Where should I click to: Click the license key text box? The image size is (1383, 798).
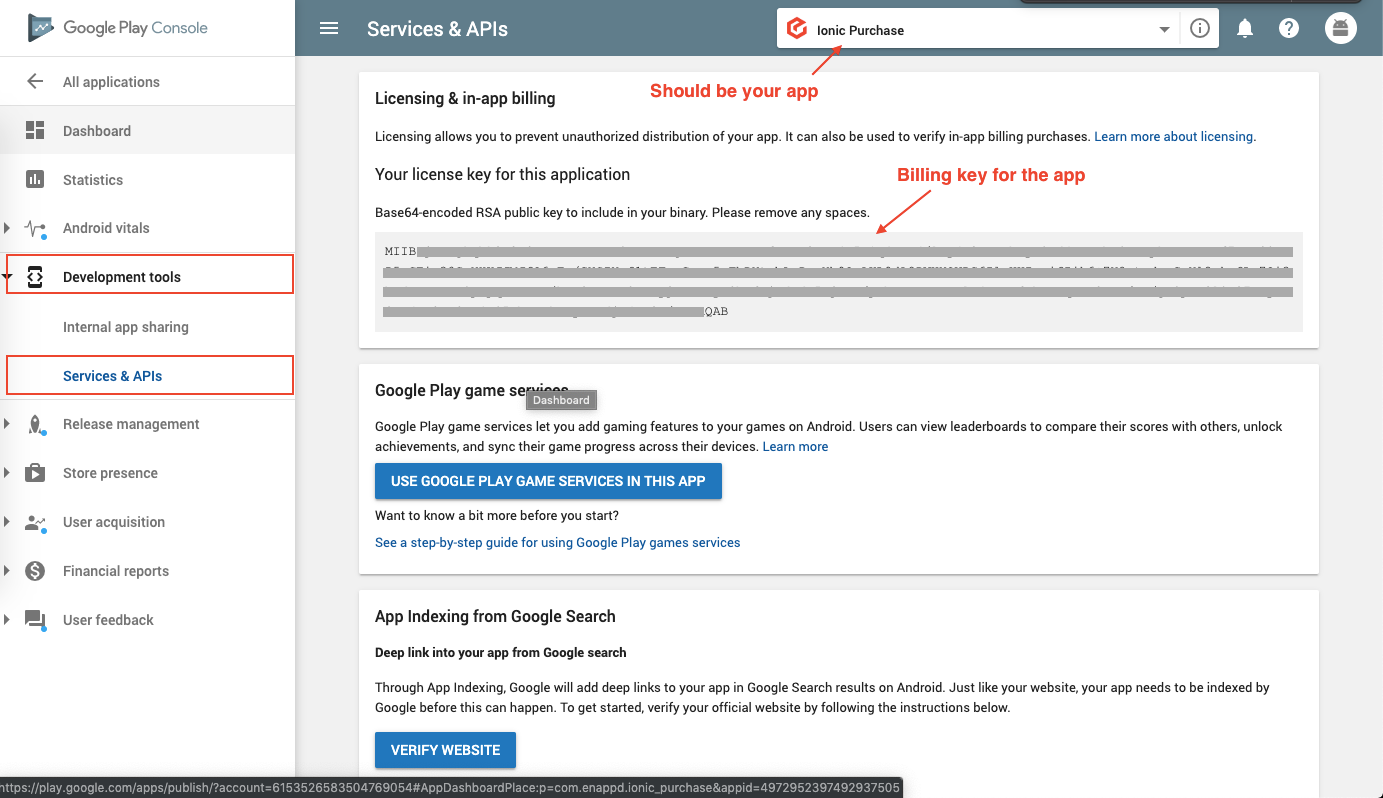(838, 282)
